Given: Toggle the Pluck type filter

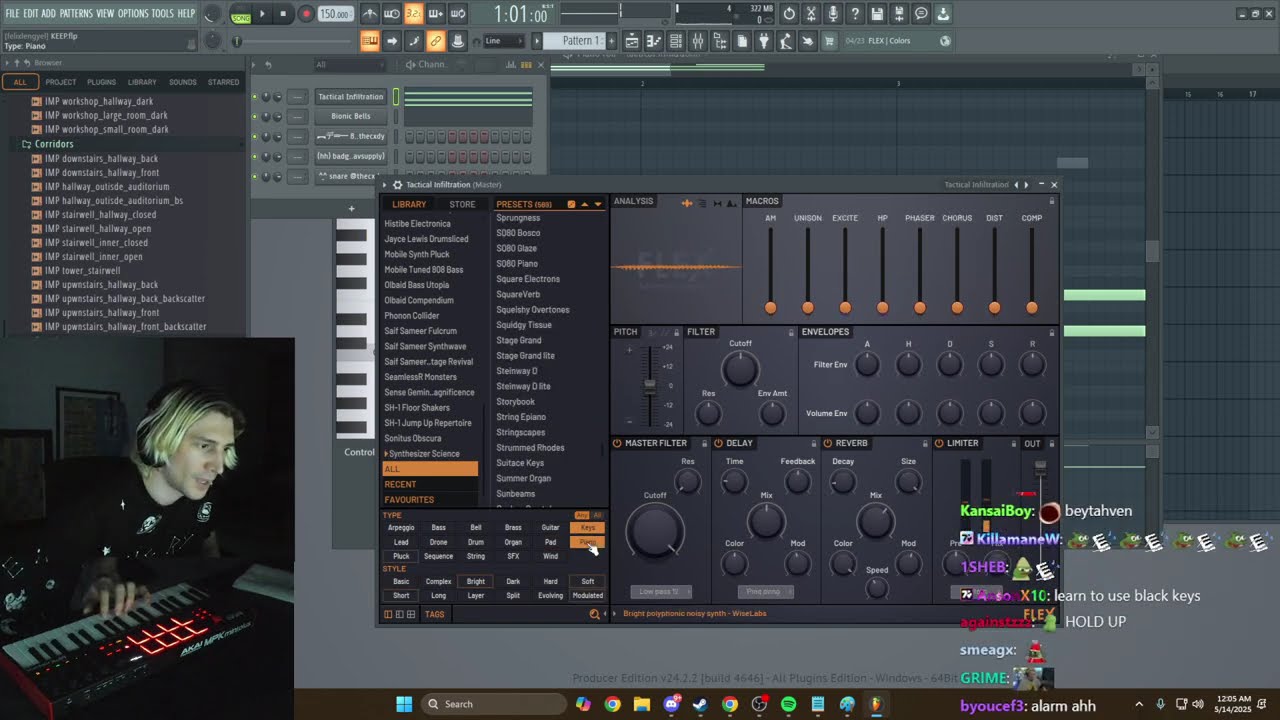Looking at the screenshot, I should click(401, 556).
